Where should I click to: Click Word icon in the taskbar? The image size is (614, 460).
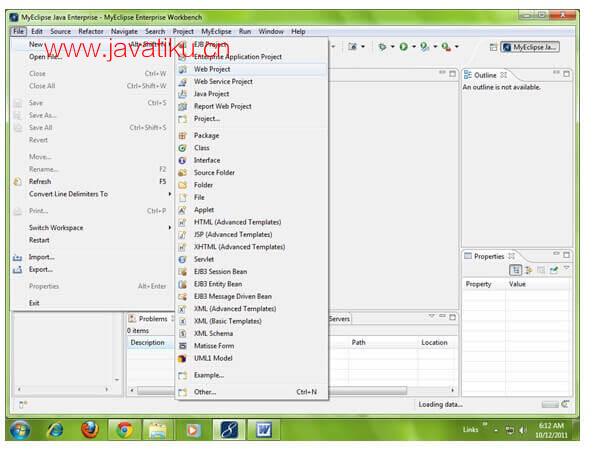(x=264, y=430)
